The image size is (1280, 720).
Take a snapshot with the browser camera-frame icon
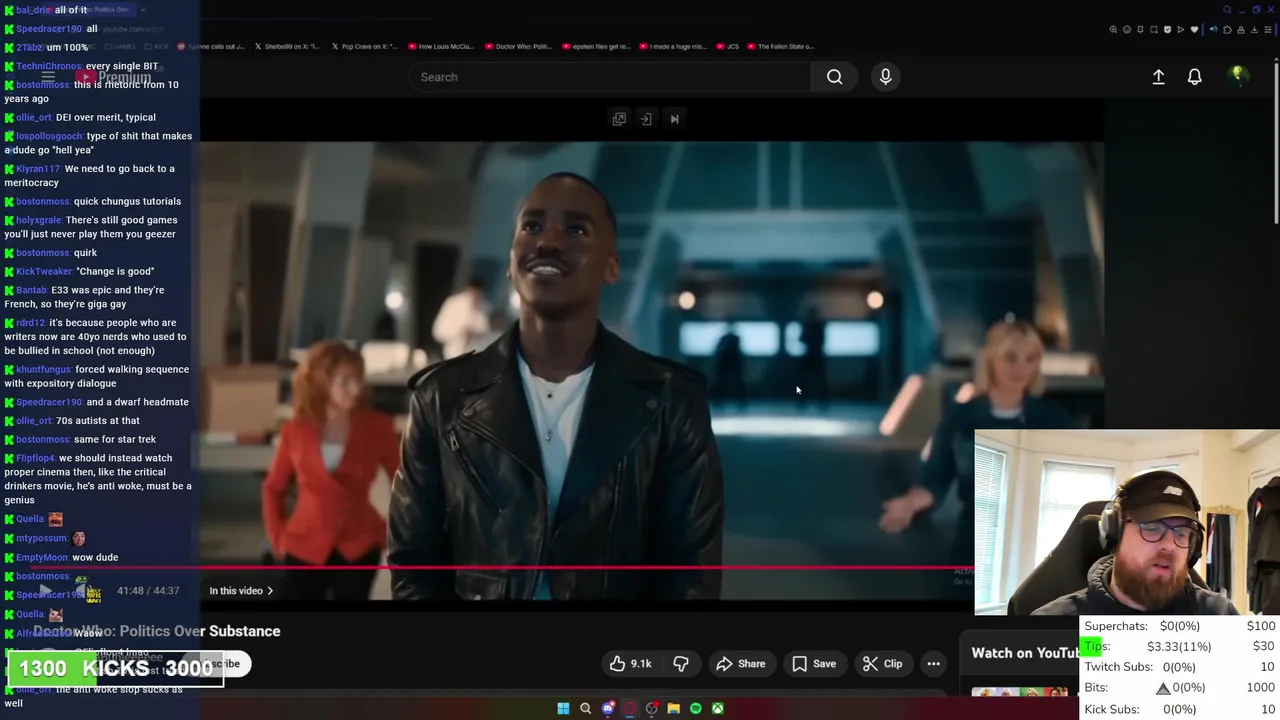click(1153, 29)
